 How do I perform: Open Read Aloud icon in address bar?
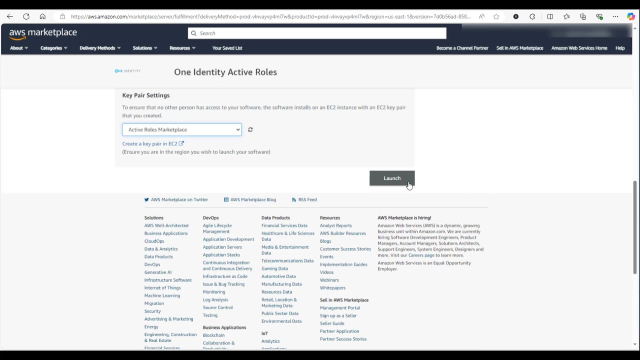[x=482, y=16]
